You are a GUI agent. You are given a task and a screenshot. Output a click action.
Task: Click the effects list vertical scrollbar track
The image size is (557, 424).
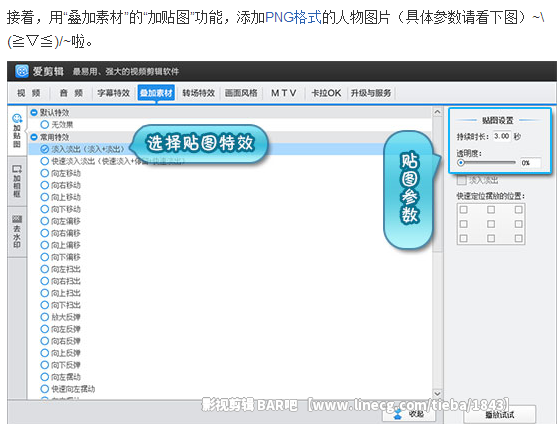tap(437, 253)
